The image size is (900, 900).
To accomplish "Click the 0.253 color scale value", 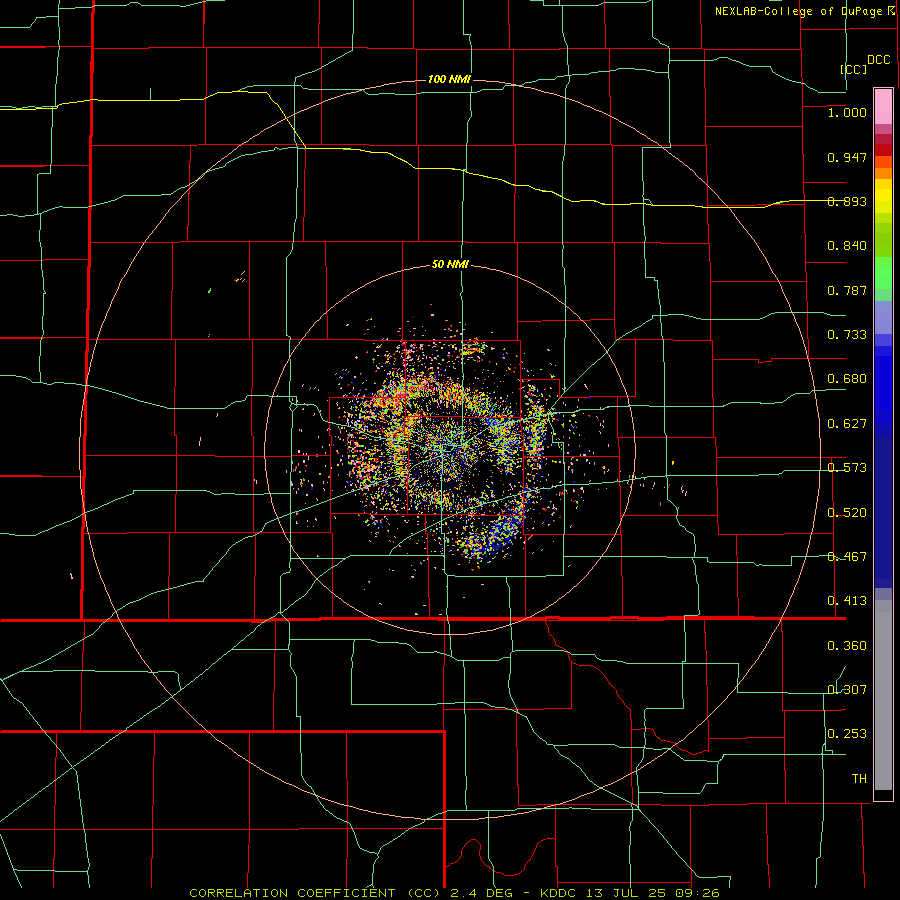I will click(847, 734).
